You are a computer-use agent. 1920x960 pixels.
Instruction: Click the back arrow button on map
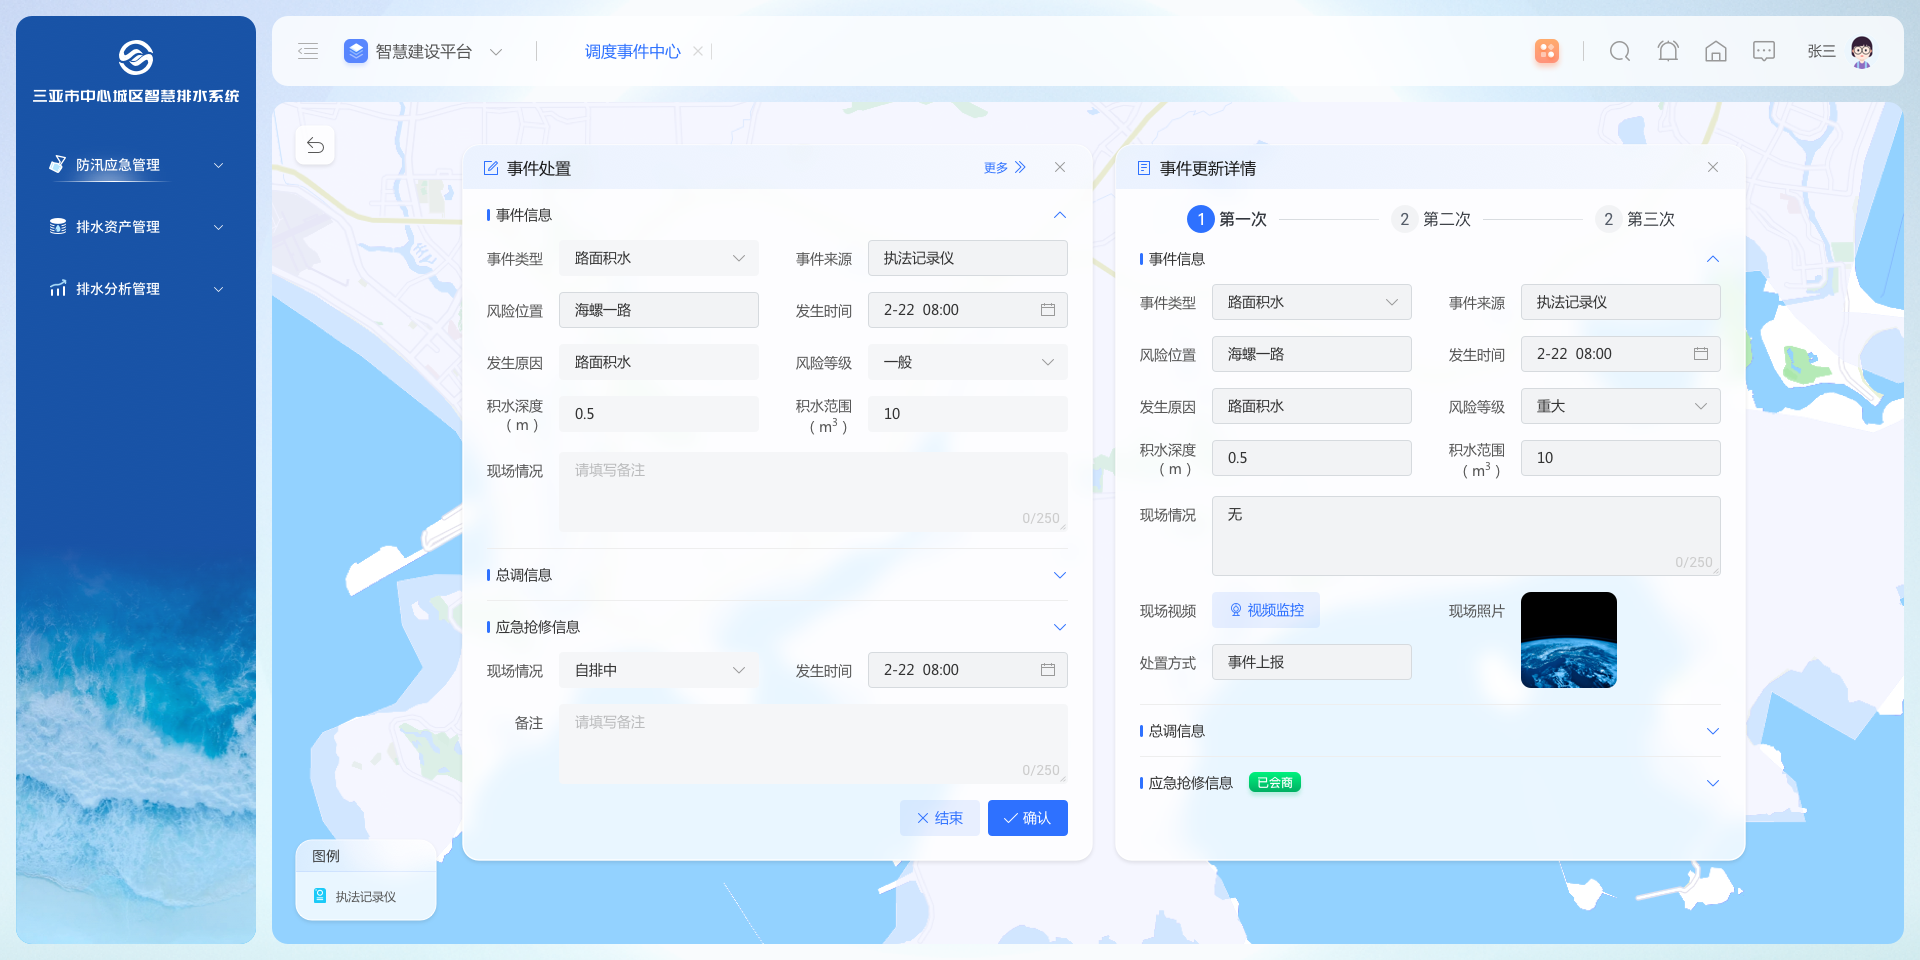click(x=315, y=146)
